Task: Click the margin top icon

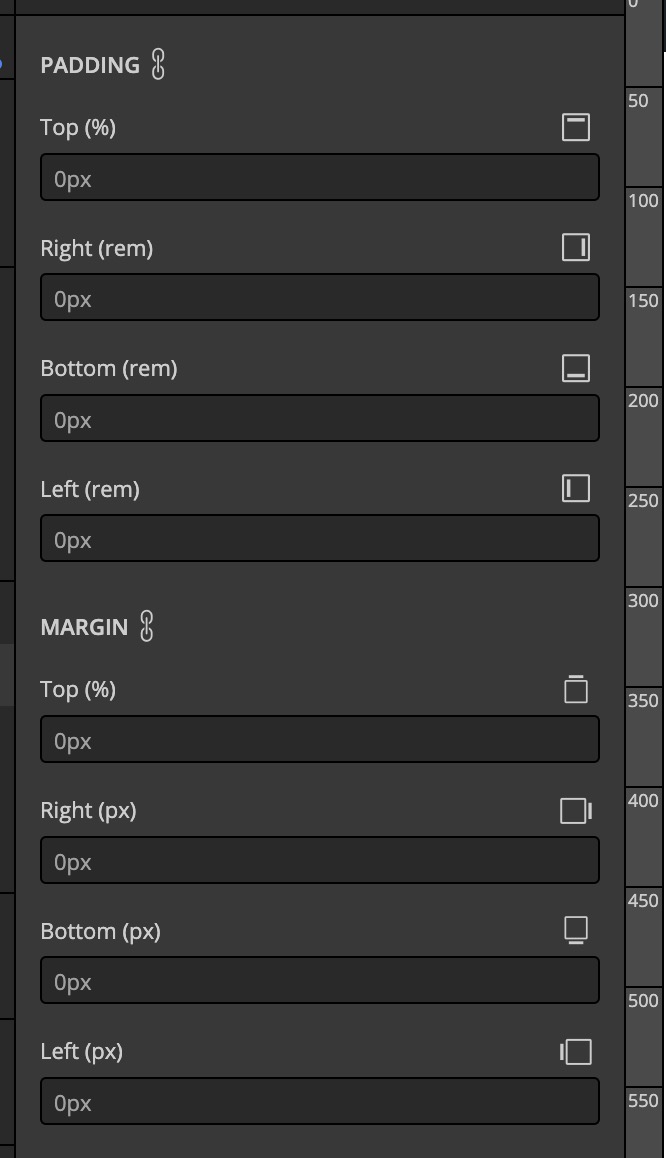Action: (x=576, y=689)
